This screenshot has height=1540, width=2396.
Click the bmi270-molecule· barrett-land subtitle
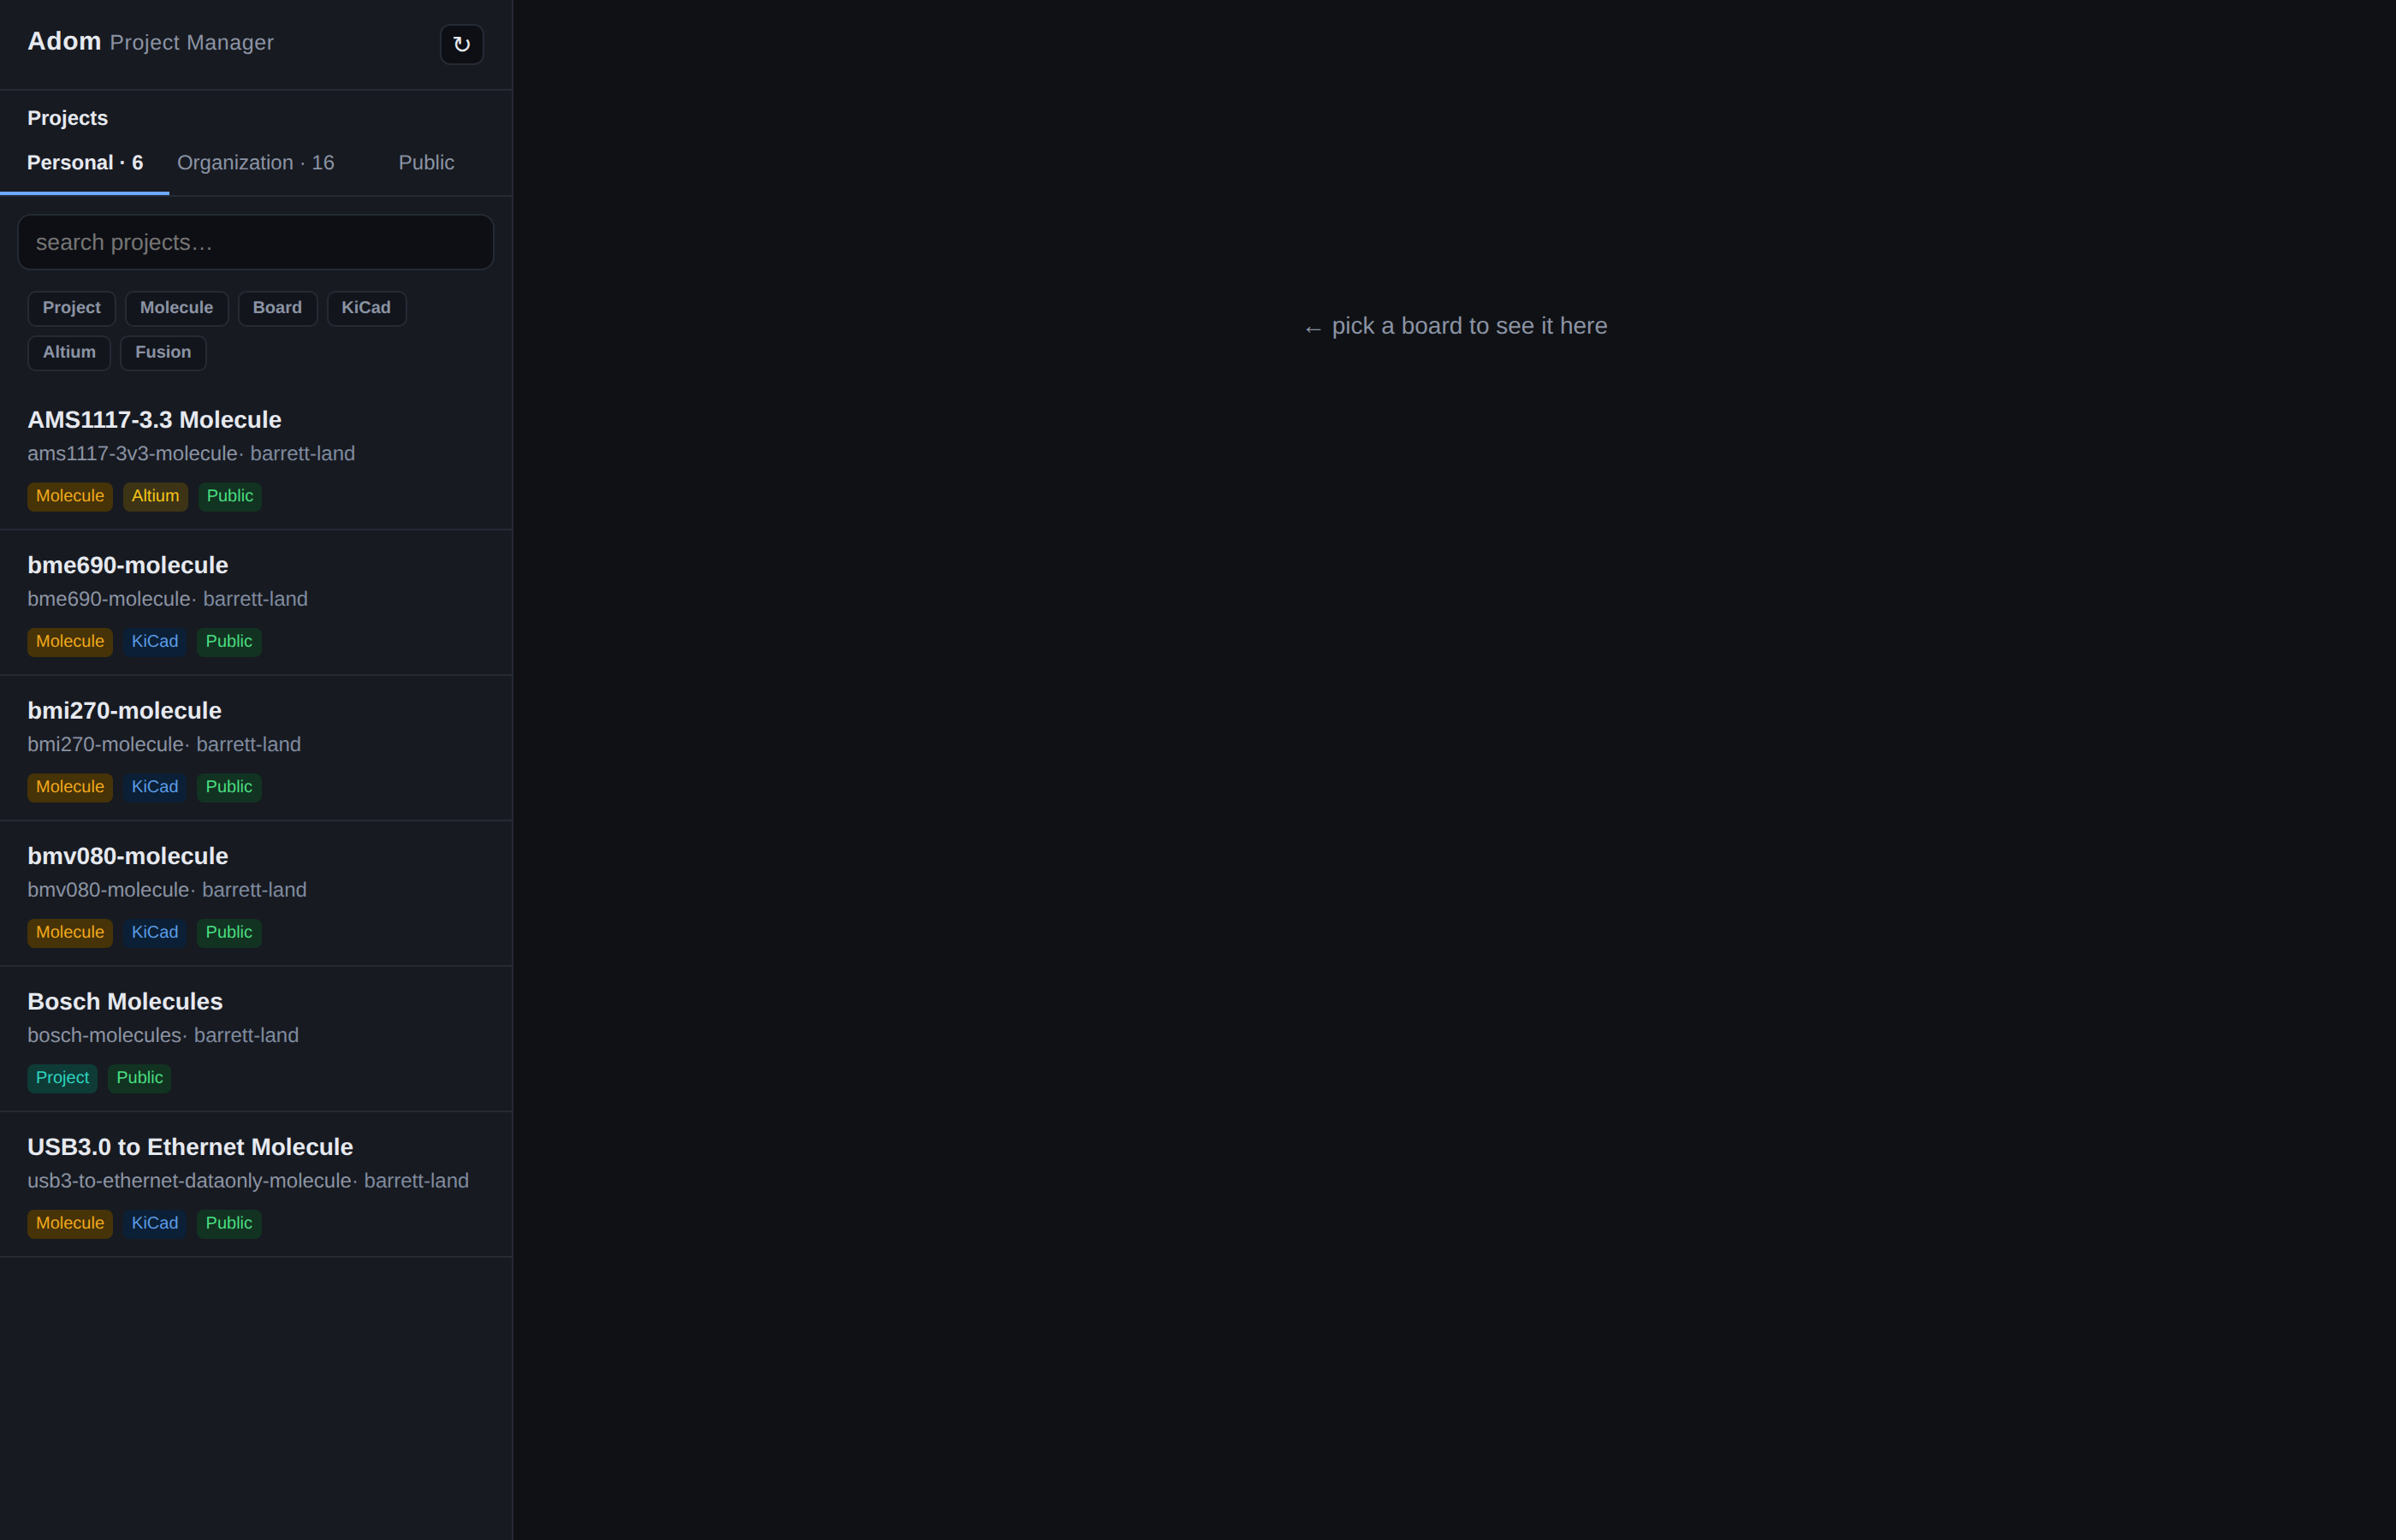[164, 745]
